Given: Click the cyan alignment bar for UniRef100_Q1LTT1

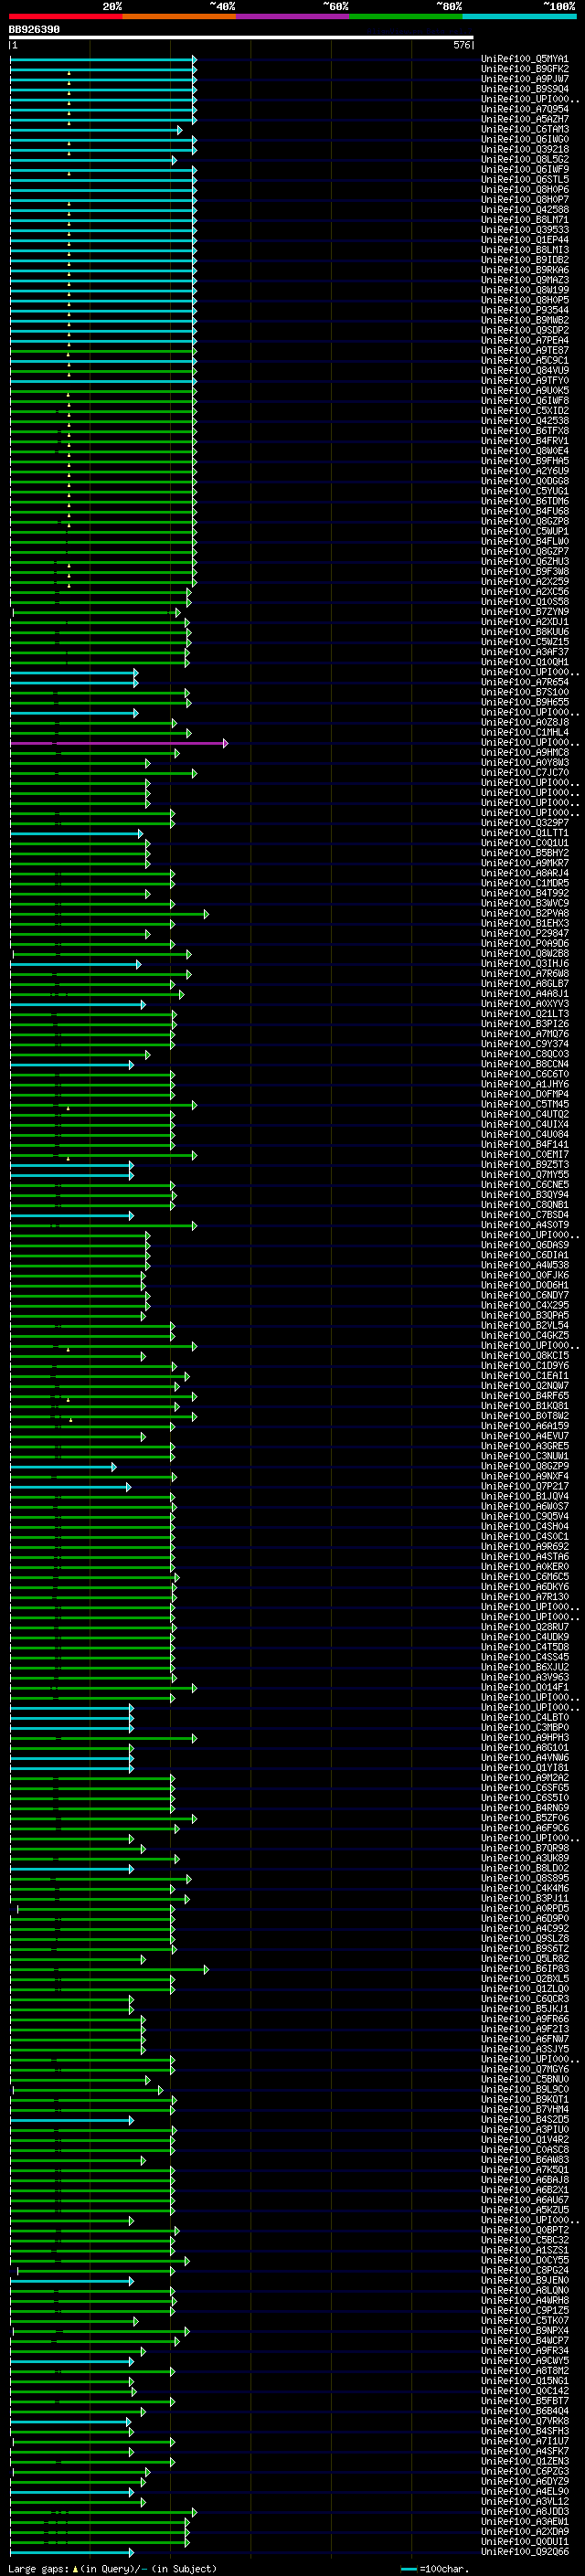Looking at the screenshot, I should 76,833.
